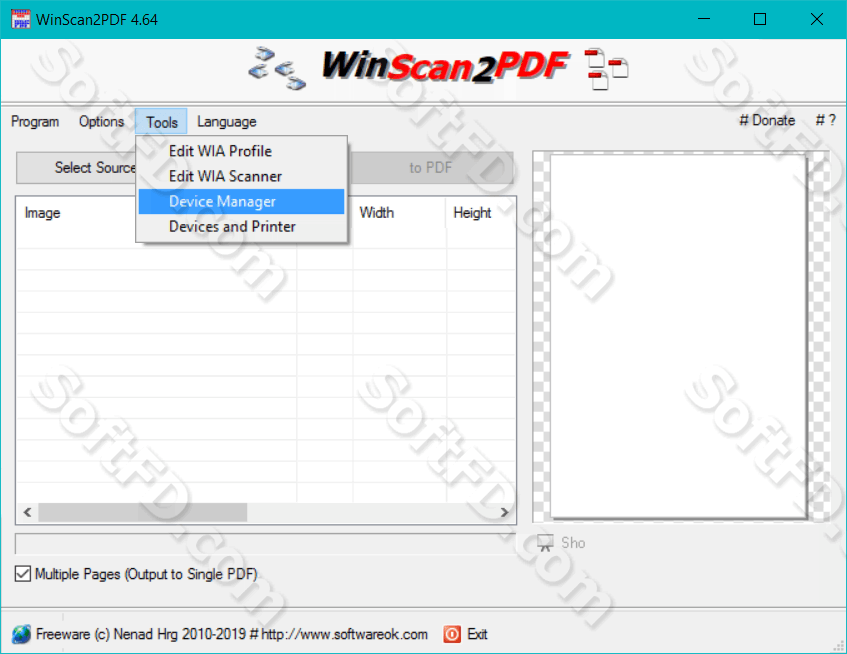
Task: Launch Device Manager from Tools menu
Action: 241,201
